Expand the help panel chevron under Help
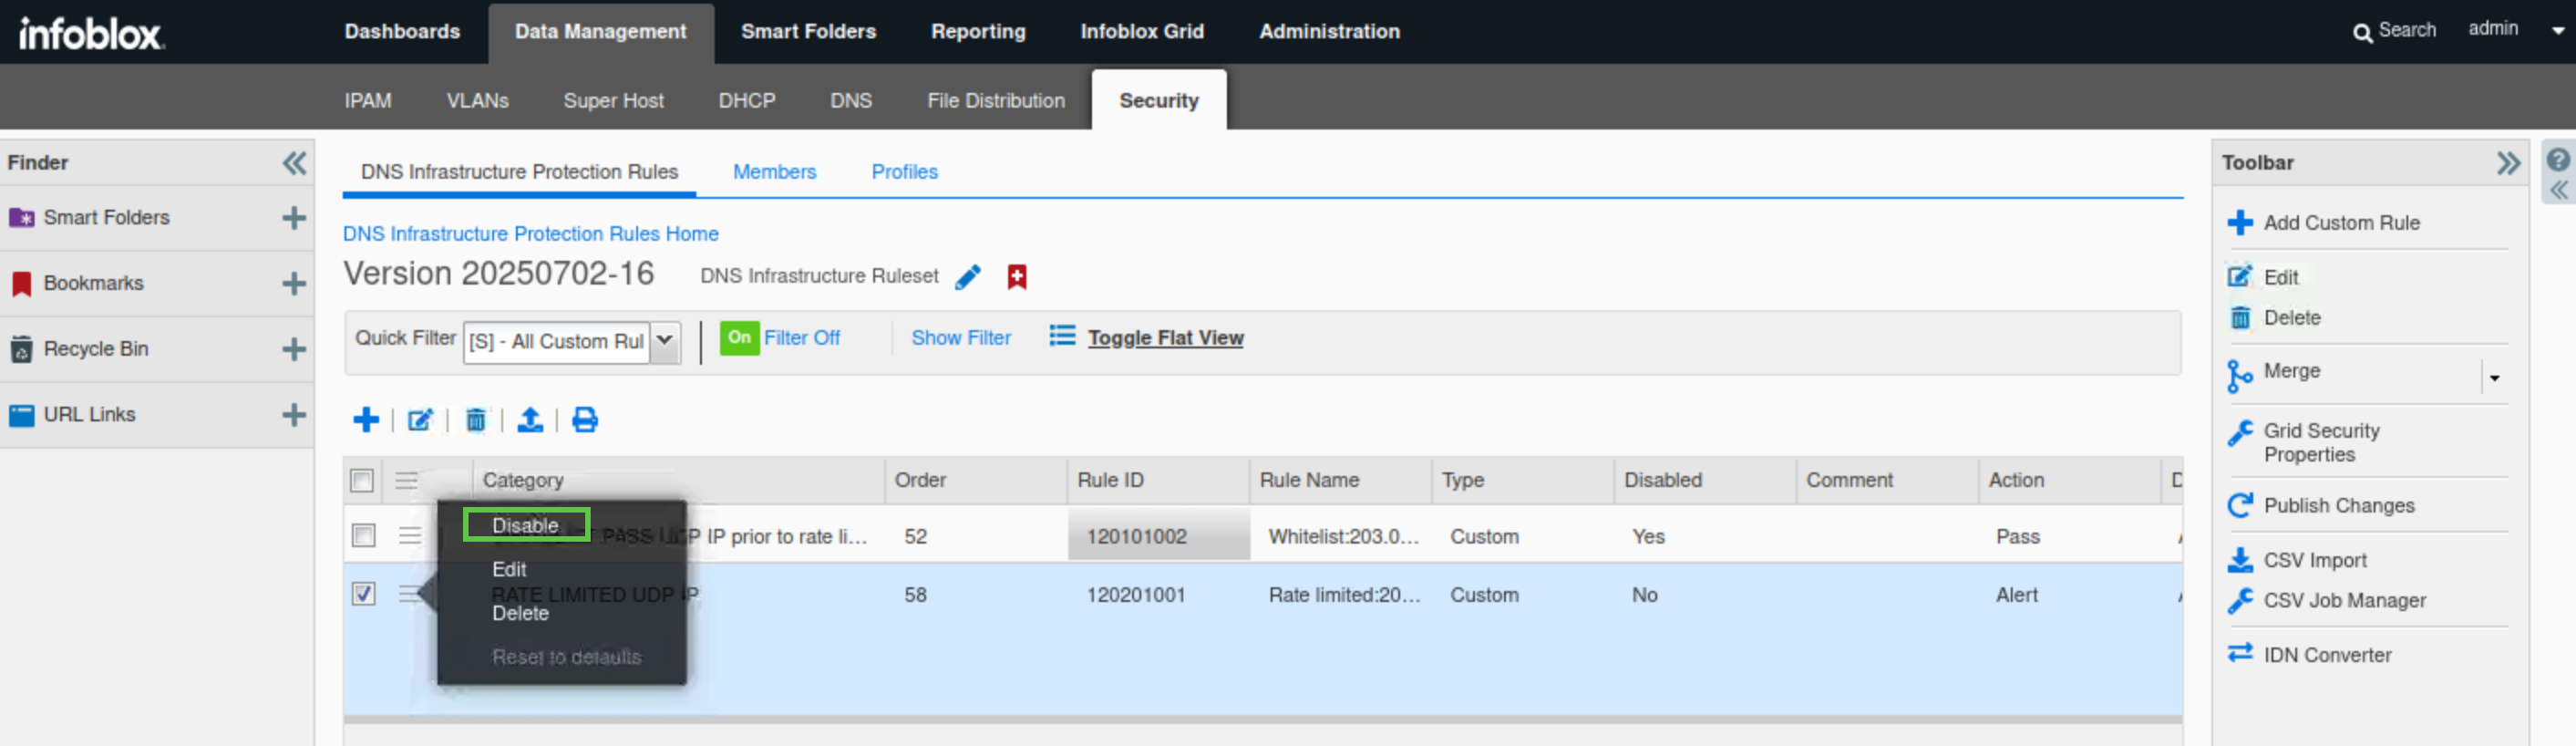The height and width of the screenshot is (746, 2576). [x=2558, y=190]
